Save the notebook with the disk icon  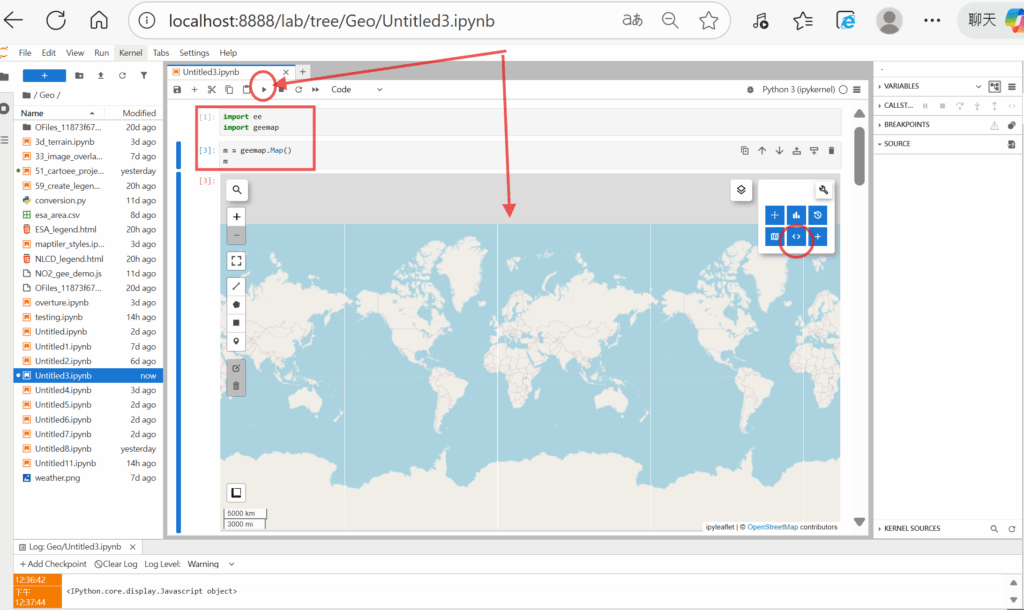178,89
